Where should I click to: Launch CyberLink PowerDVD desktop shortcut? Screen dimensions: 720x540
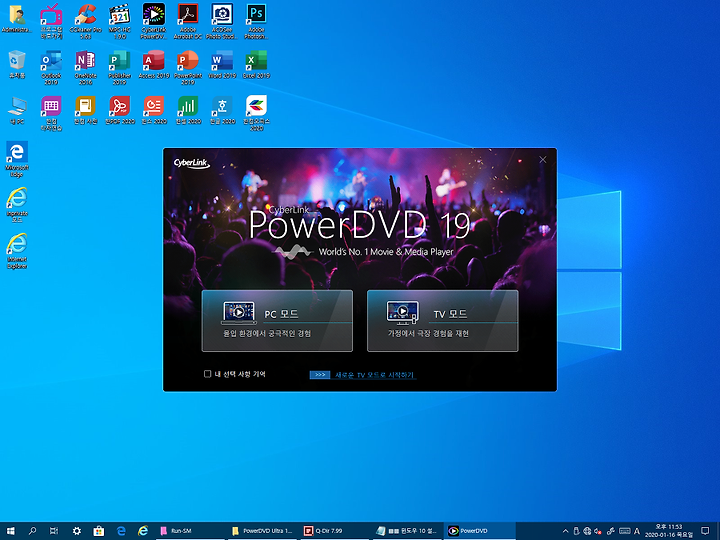pyautogui.click(x=154, y=21)
